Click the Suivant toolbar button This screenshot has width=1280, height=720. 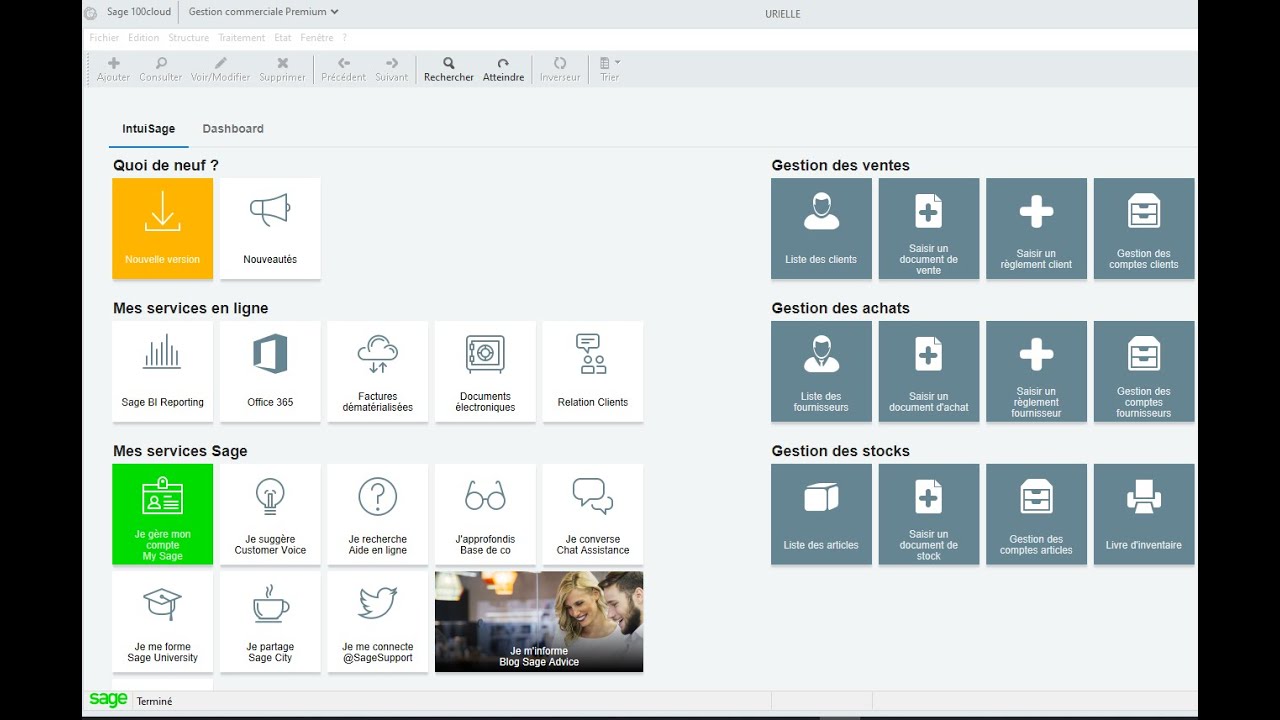(392, 69)
